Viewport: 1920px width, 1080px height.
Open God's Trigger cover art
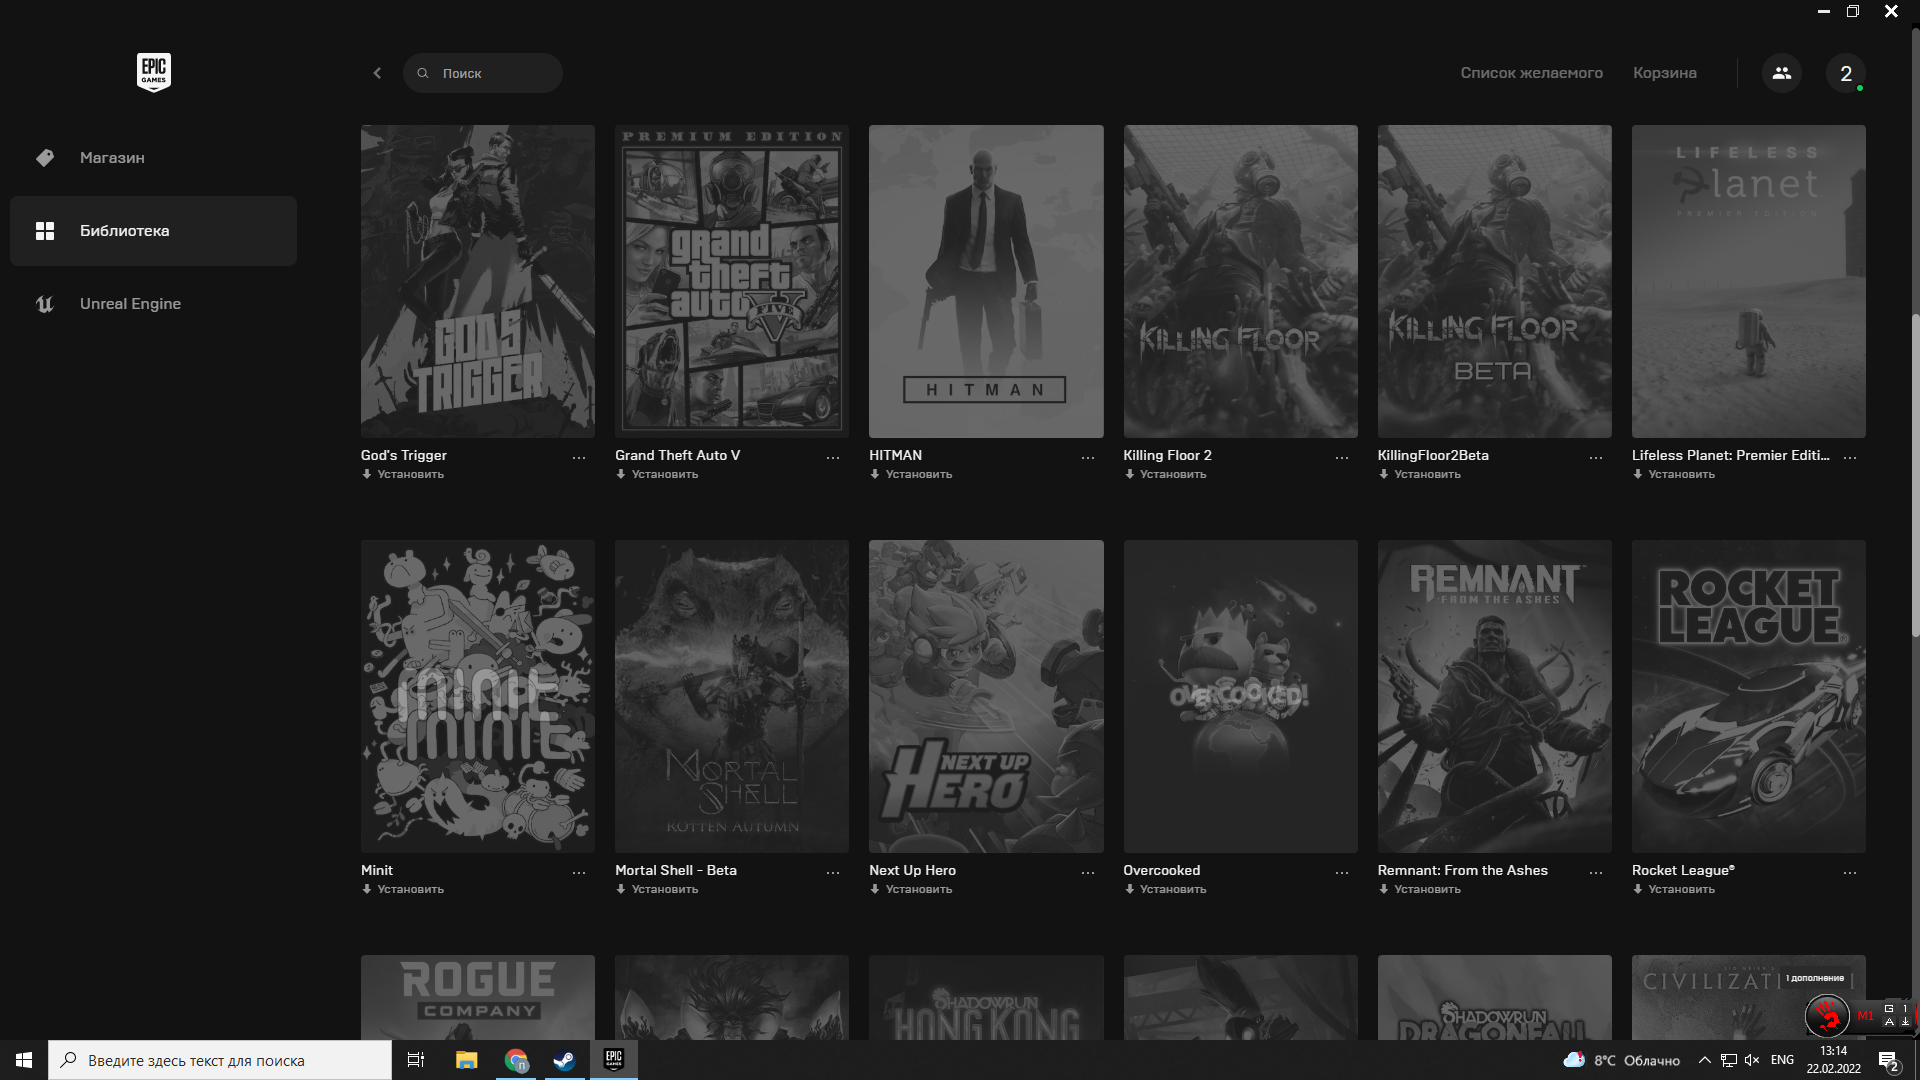pyautogui.click(x=478, y=281)
